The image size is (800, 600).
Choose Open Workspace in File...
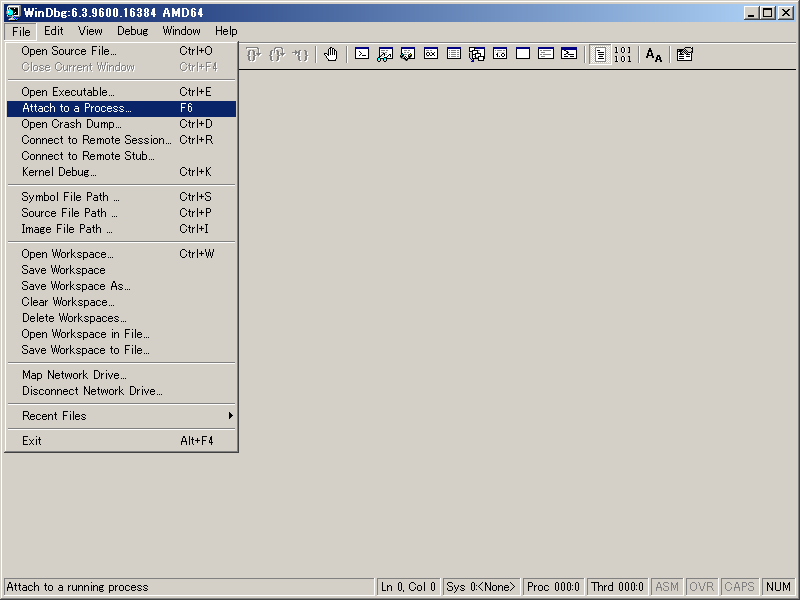click(121, 334)
